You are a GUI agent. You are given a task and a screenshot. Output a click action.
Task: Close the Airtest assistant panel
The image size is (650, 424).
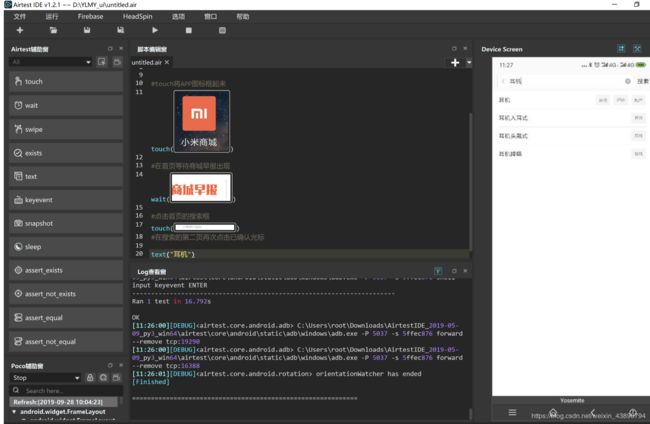click(121, 48)
